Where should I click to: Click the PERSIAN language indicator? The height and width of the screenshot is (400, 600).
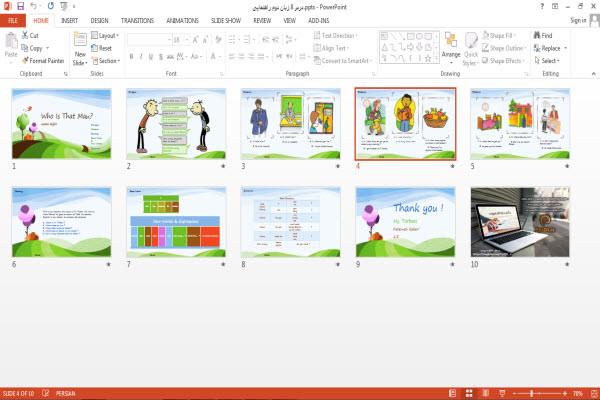(65, 393)
